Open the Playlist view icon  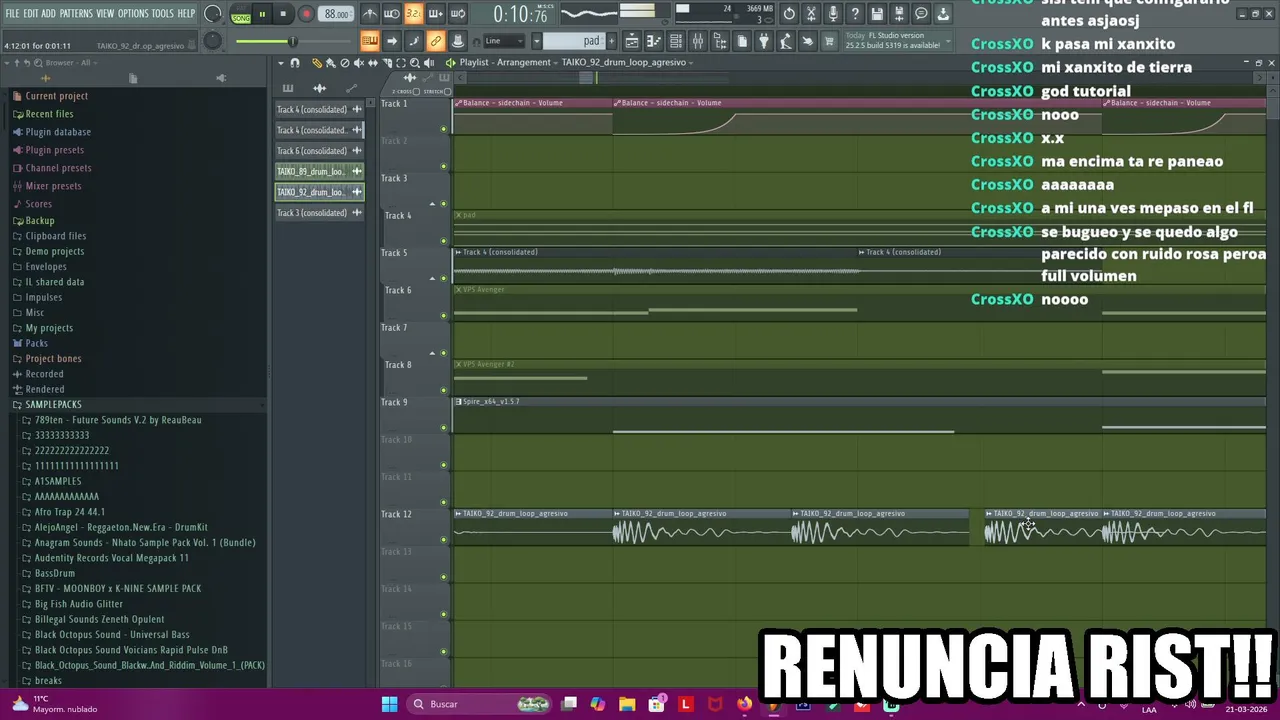click(x=632, y=41)
